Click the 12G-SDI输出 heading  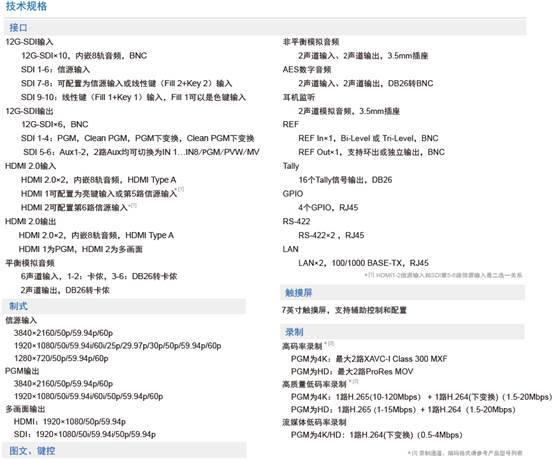click(29, 111)
